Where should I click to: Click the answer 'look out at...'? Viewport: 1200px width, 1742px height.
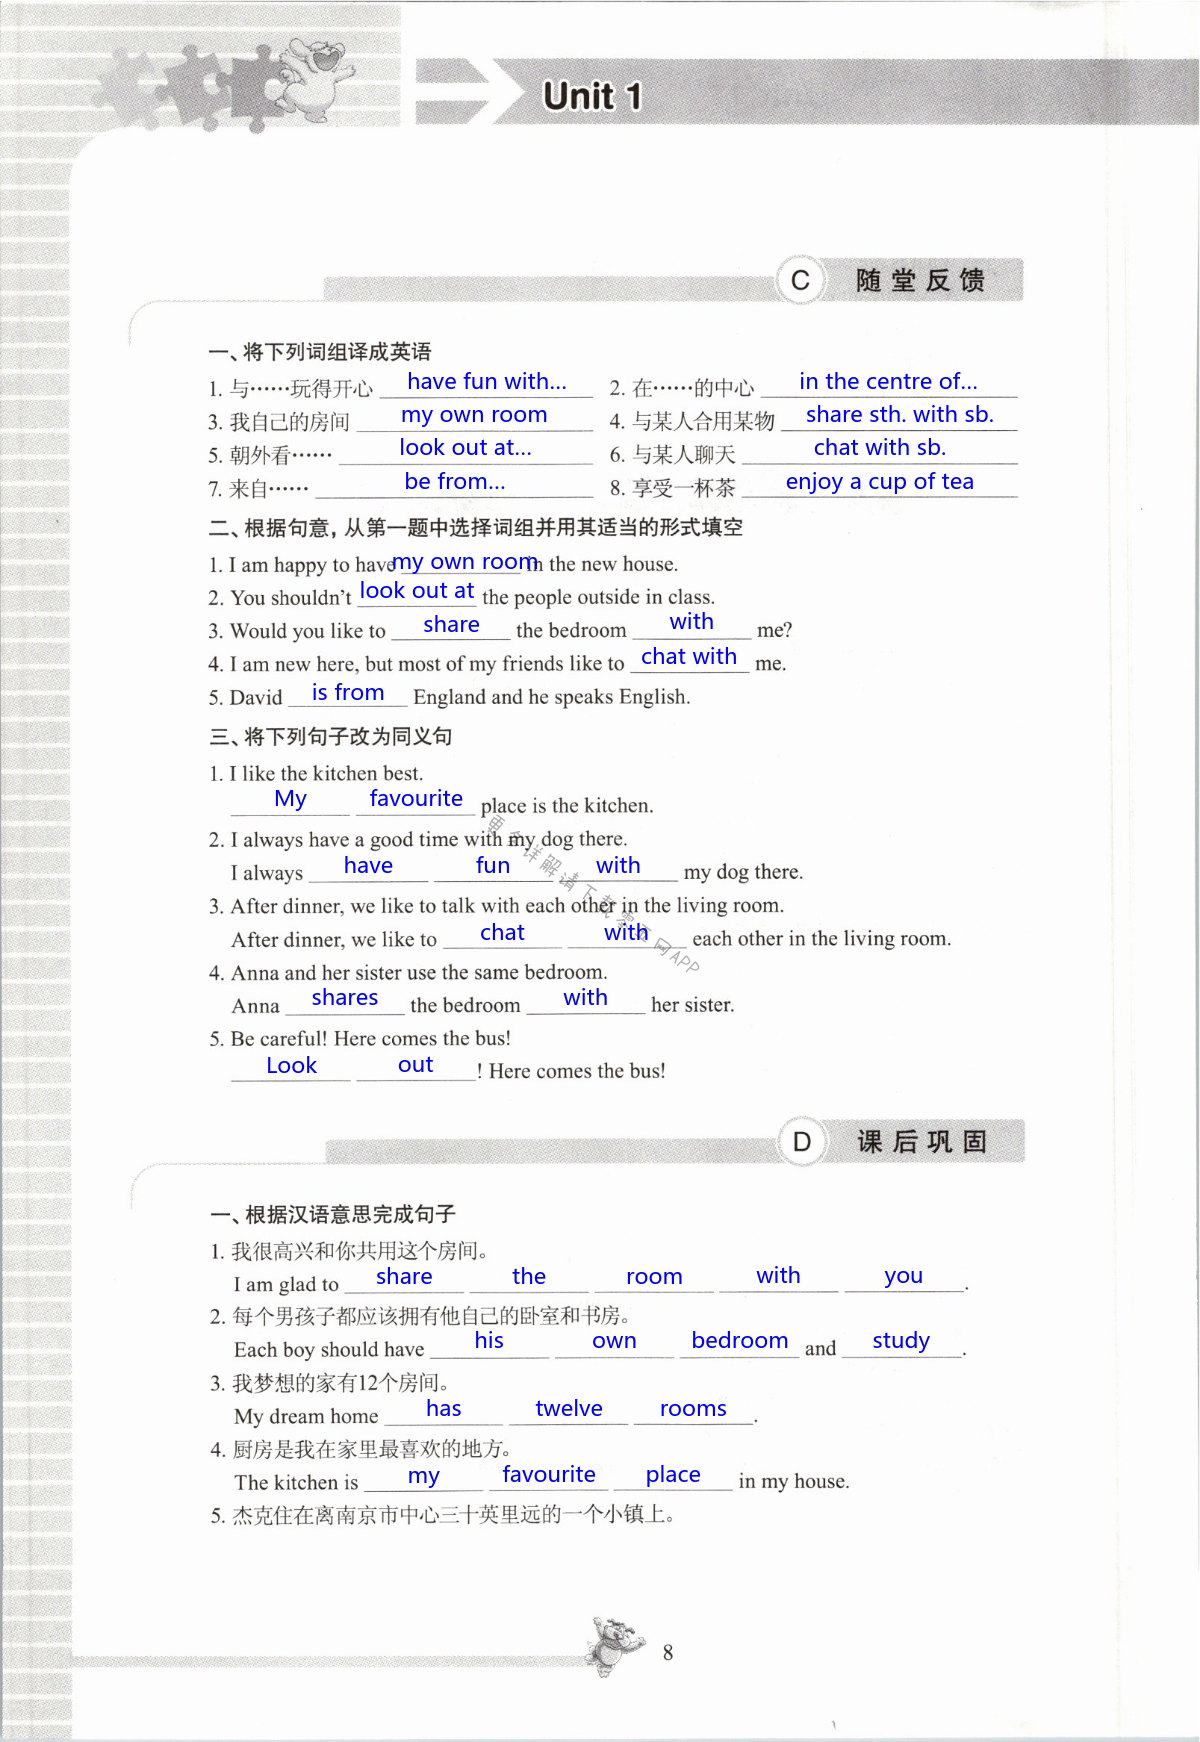[465, 447]
